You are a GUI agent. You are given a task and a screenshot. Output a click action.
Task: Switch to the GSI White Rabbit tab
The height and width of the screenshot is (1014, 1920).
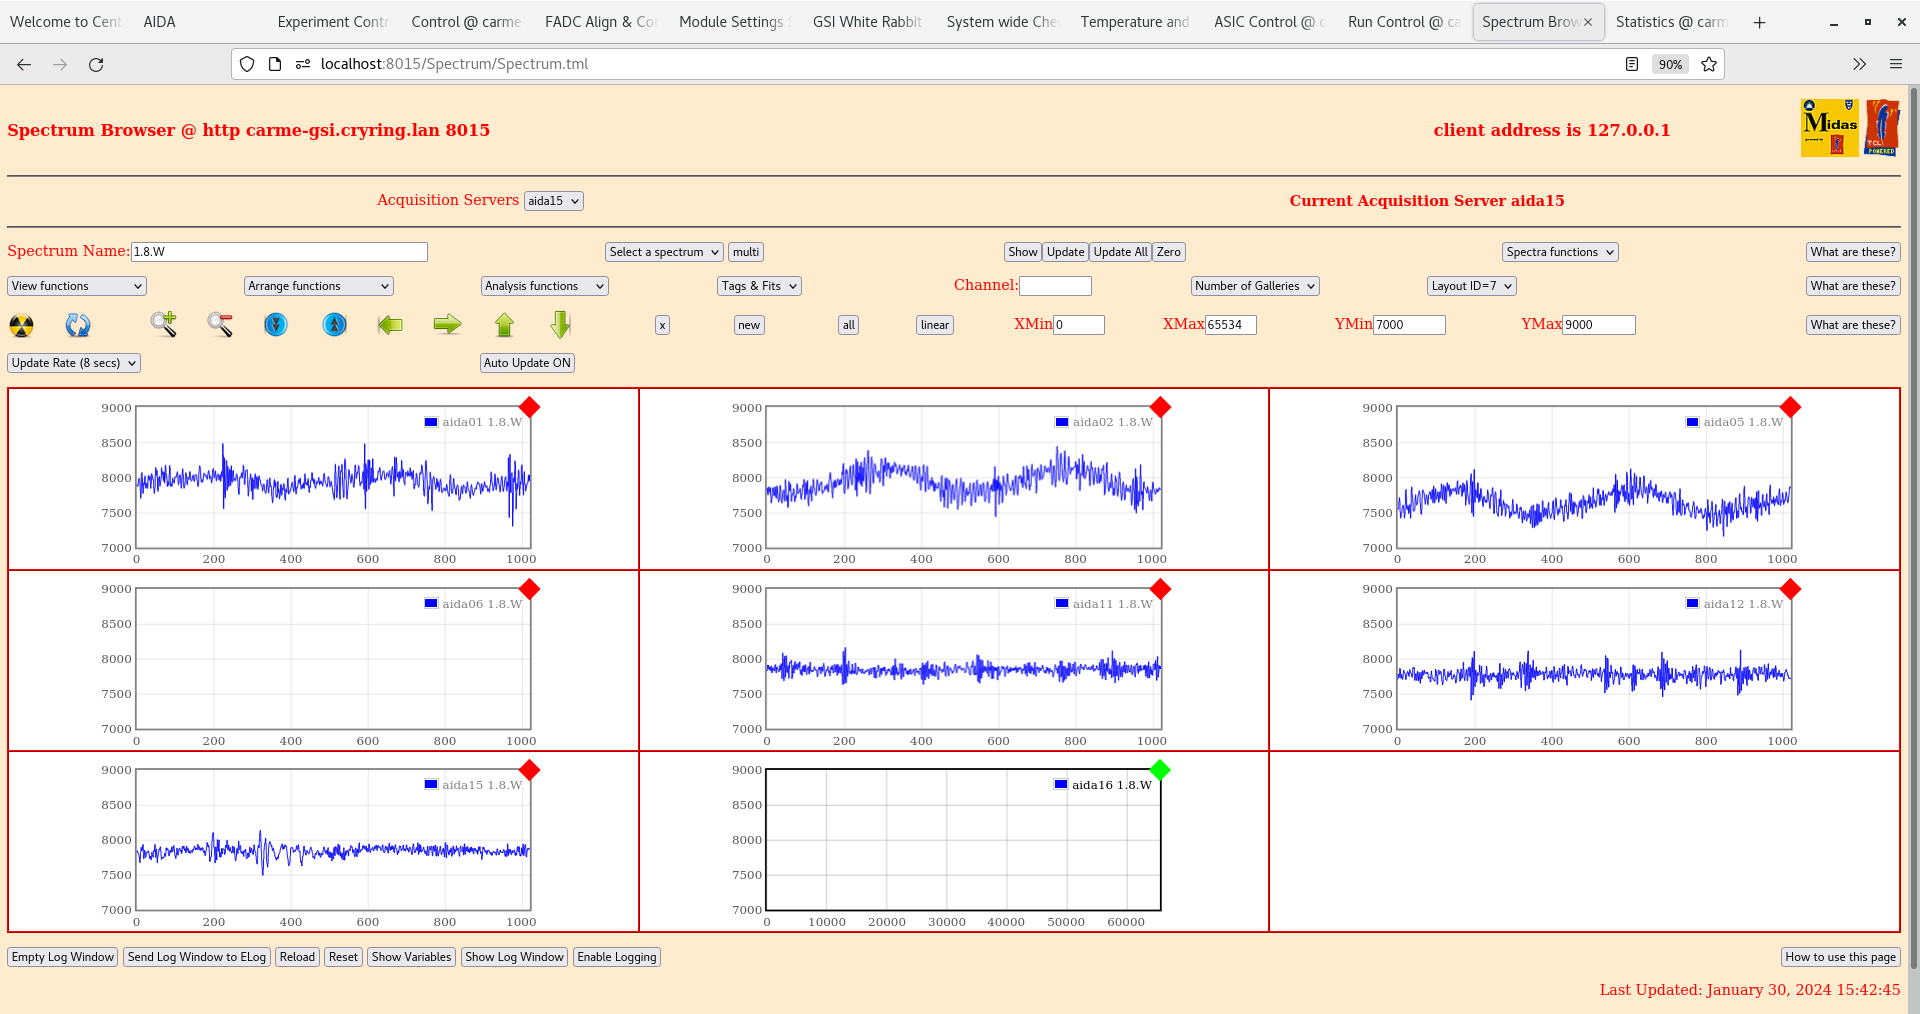point(866,21)
